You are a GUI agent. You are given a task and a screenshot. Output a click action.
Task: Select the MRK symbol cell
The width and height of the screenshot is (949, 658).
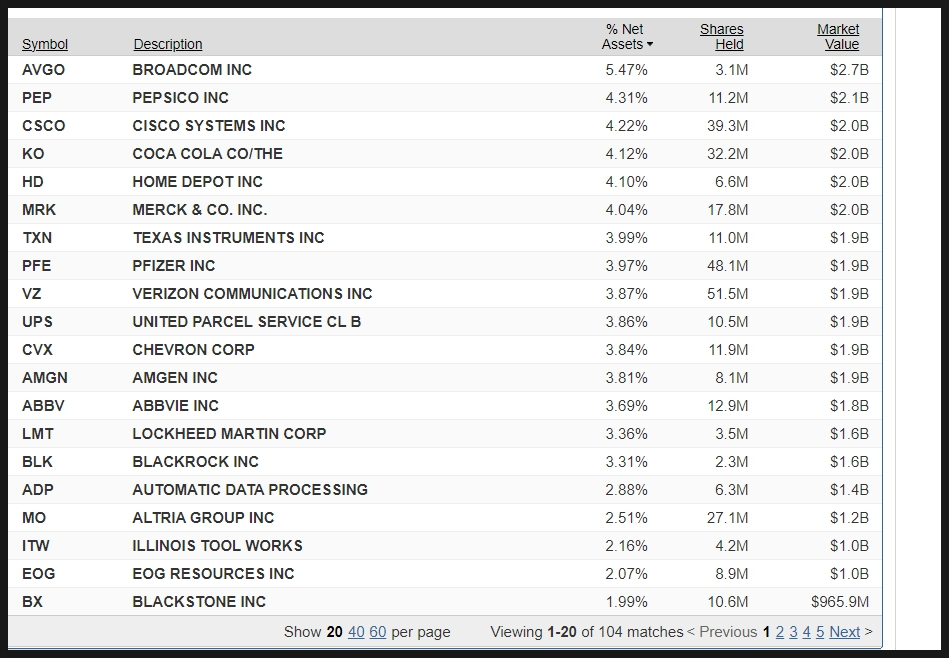pyautogui.click(x=39, y=209)
